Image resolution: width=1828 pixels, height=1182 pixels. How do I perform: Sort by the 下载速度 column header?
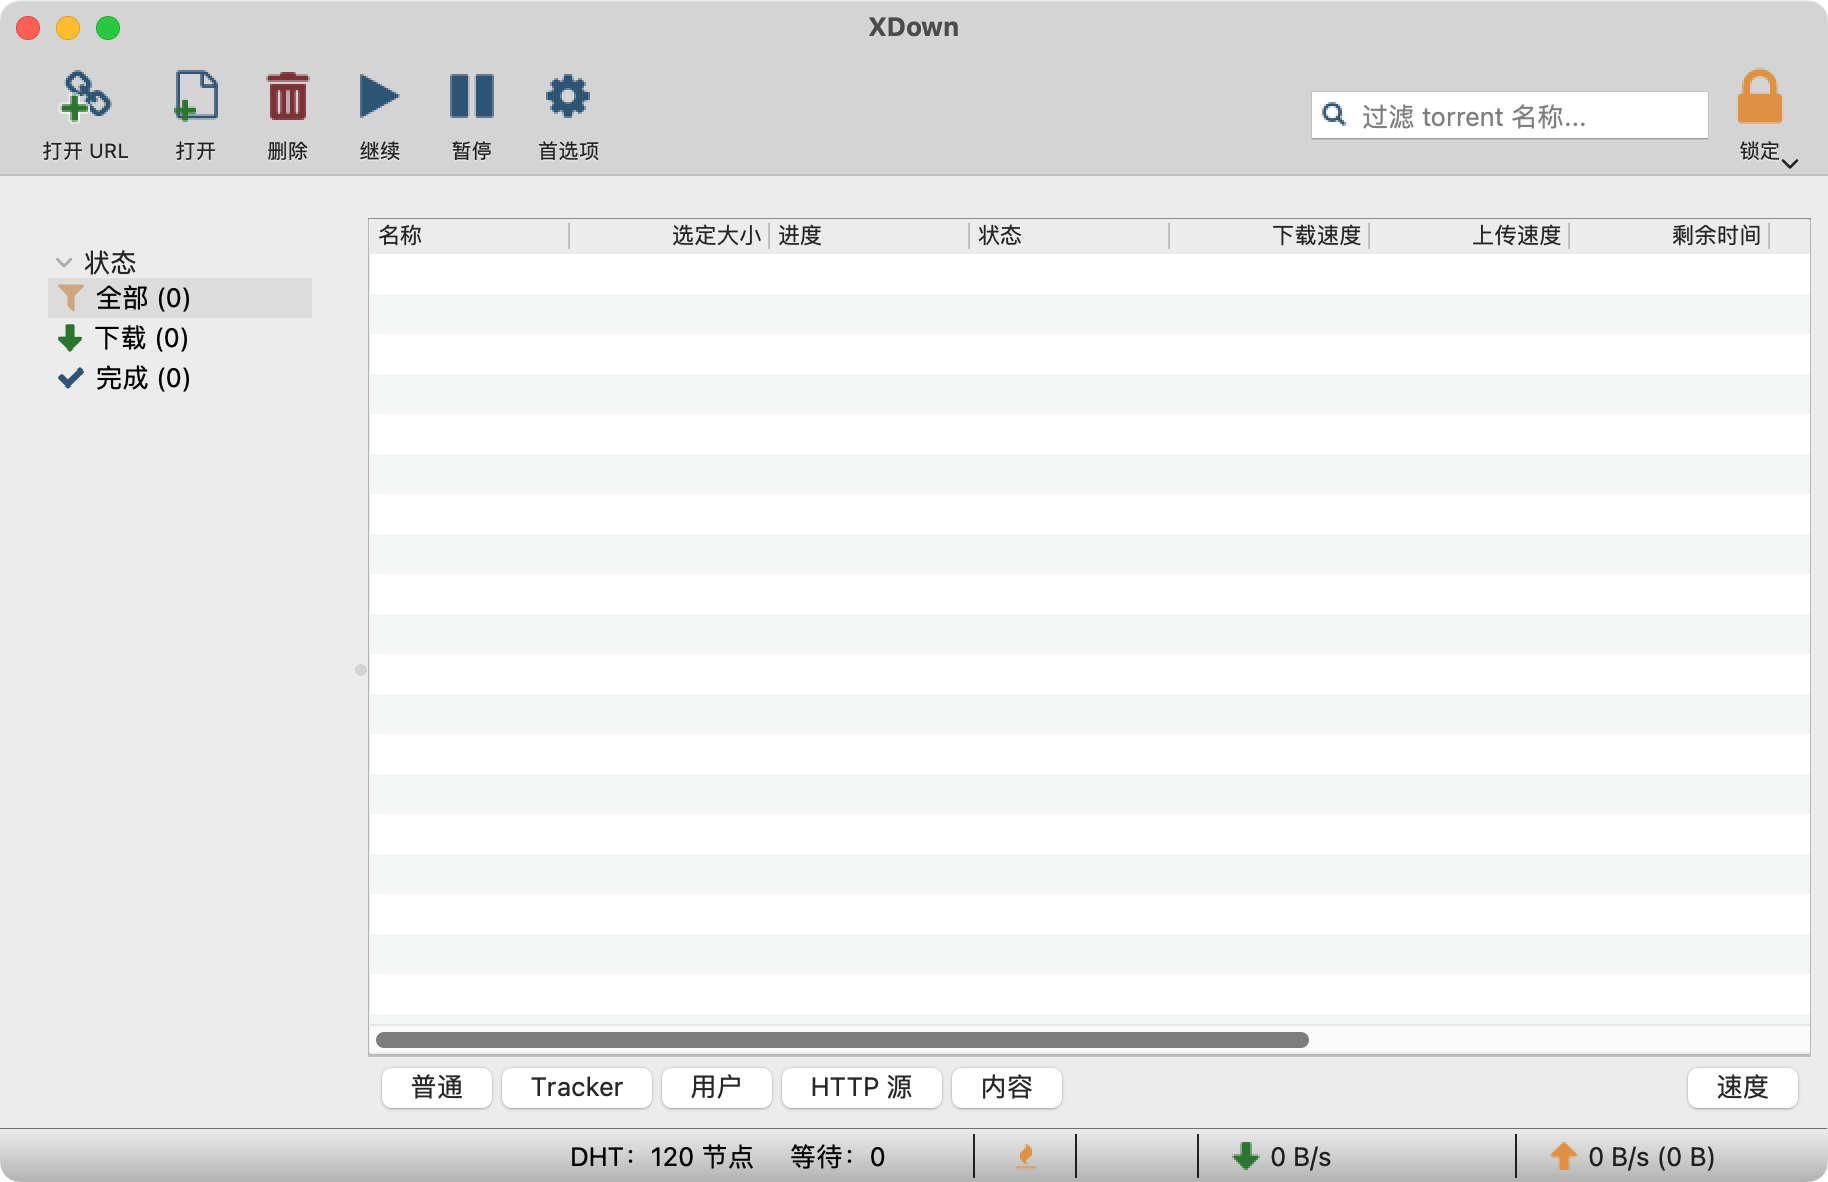coord(1269,235)
